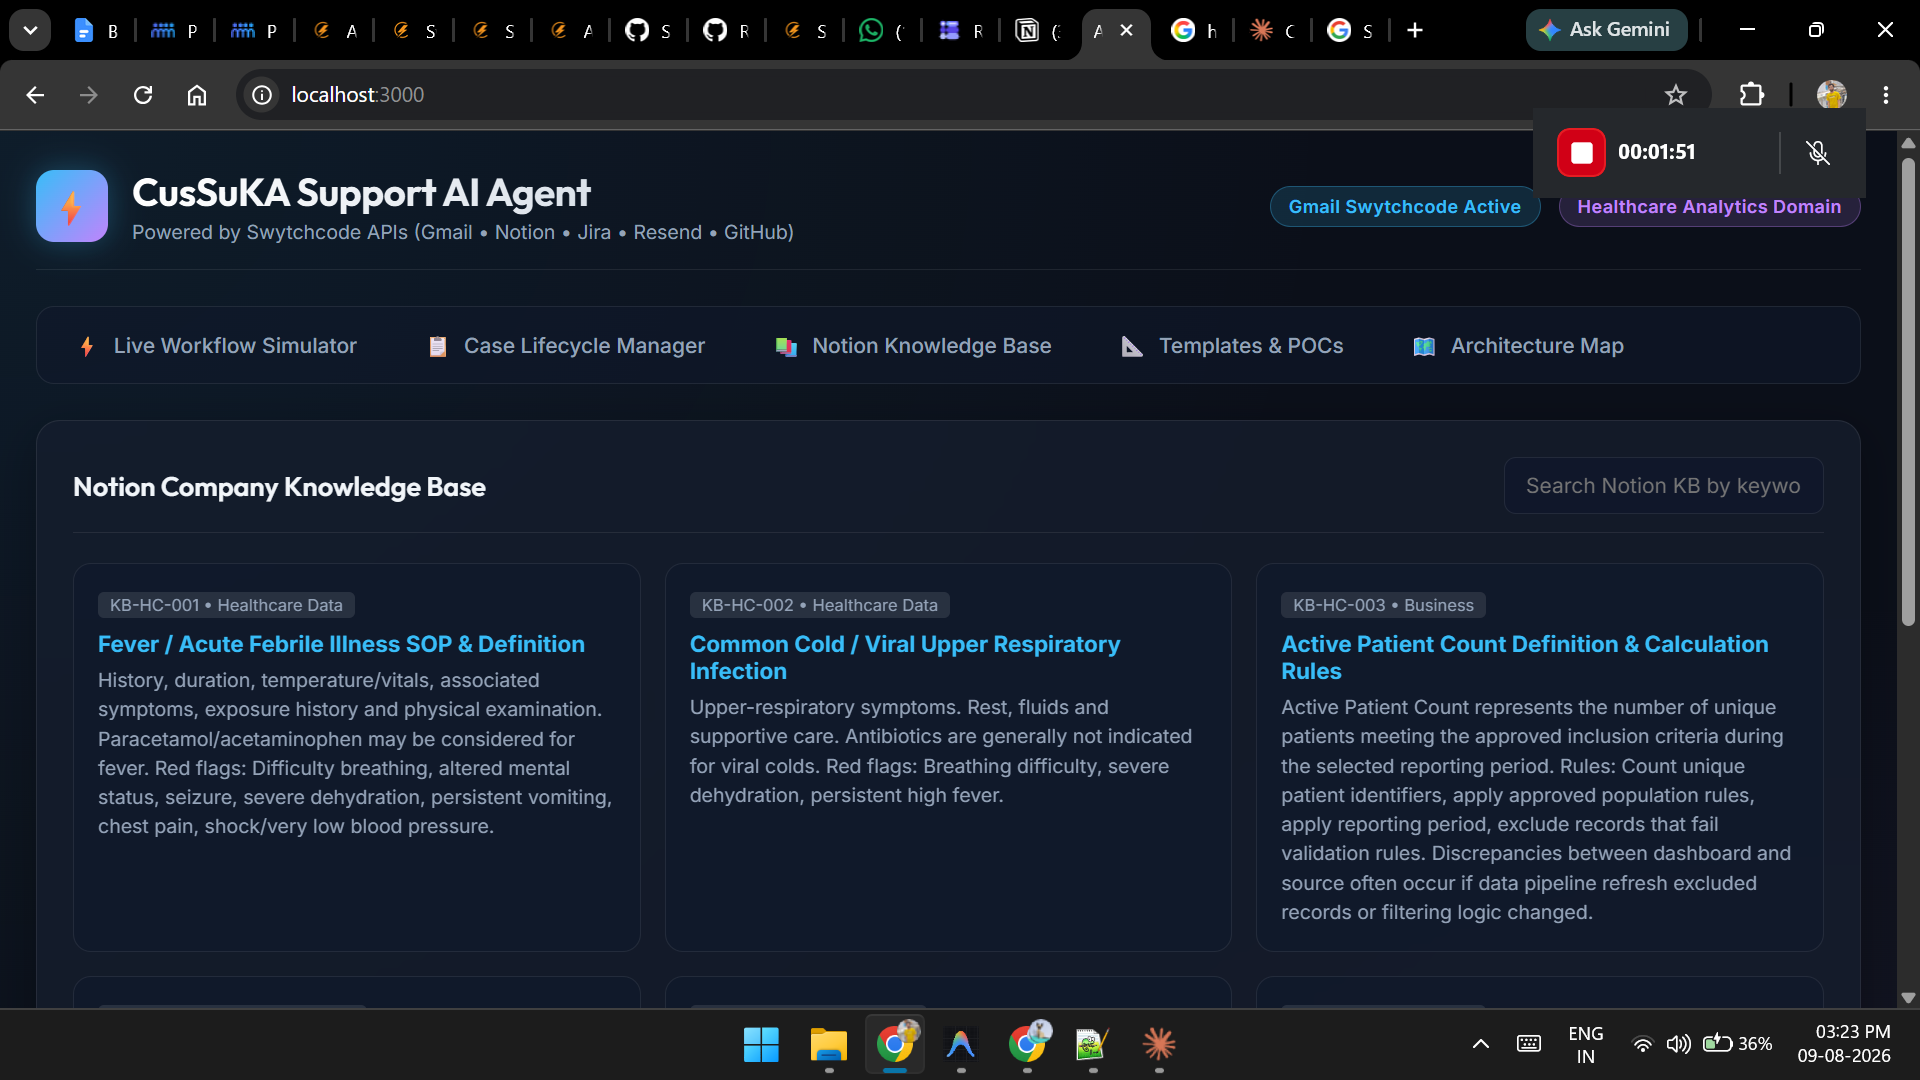Click the page's vertical scrollbar thumb
This screenshot has width=1920, height=1080.
1908,392
